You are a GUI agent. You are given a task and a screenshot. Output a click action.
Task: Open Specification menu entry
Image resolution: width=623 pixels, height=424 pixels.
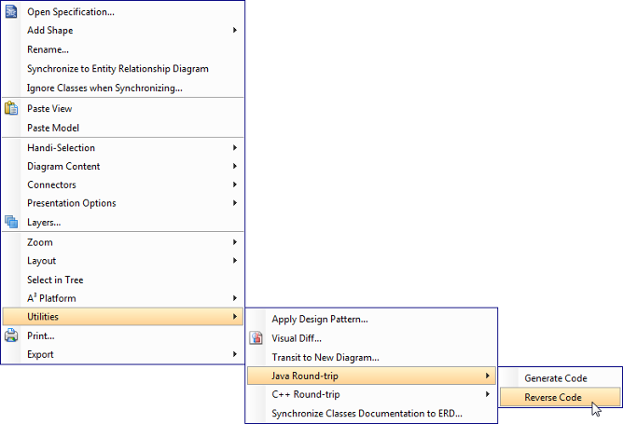coord(123,12)
